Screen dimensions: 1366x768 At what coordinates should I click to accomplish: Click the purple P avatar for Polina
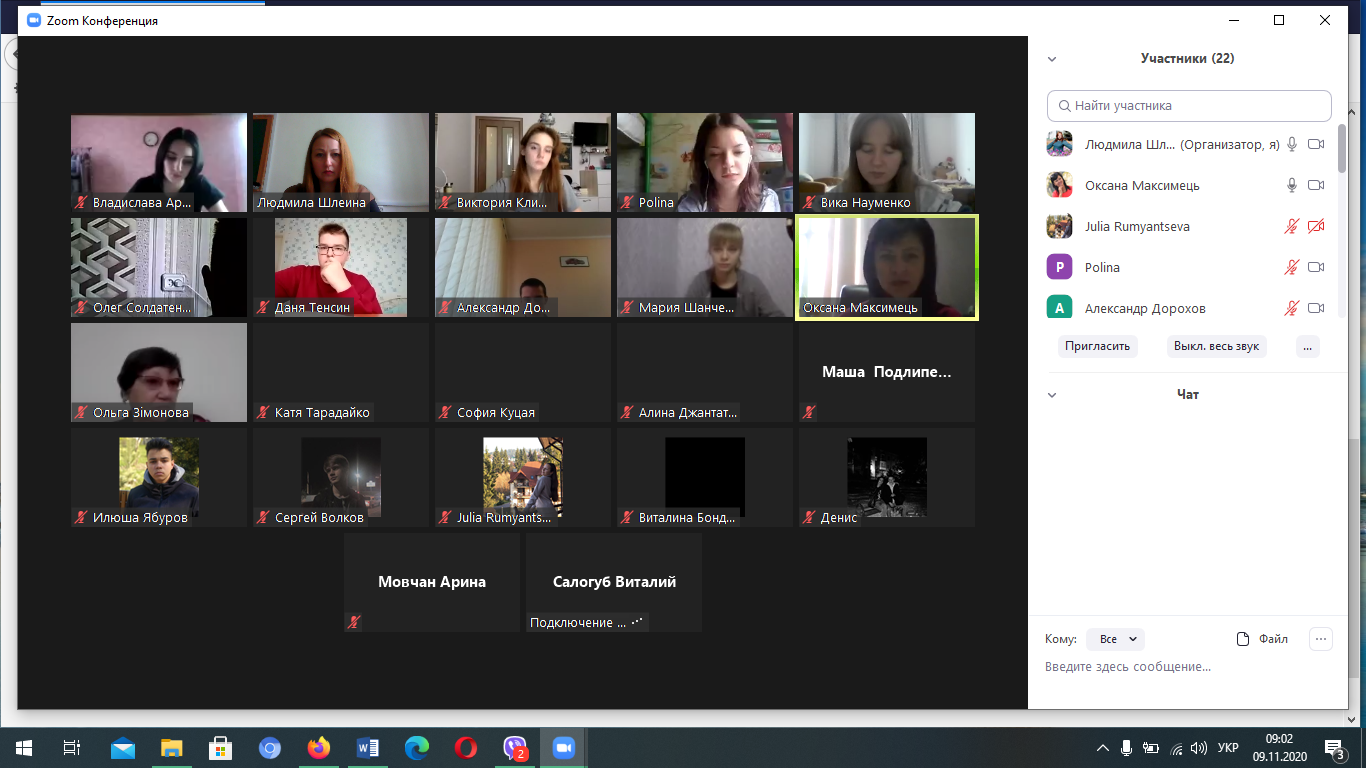coord(1060,268)
